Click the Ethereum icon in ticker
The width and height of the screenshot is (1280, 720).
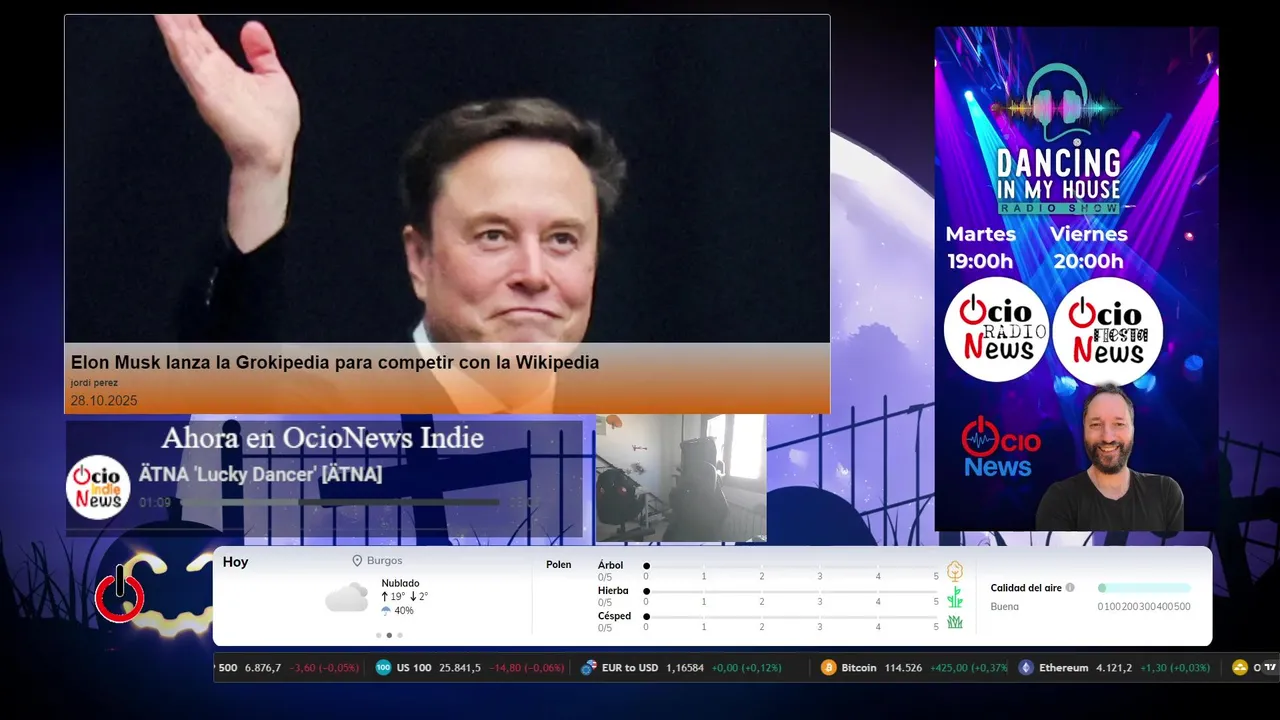pos(1026,668)
